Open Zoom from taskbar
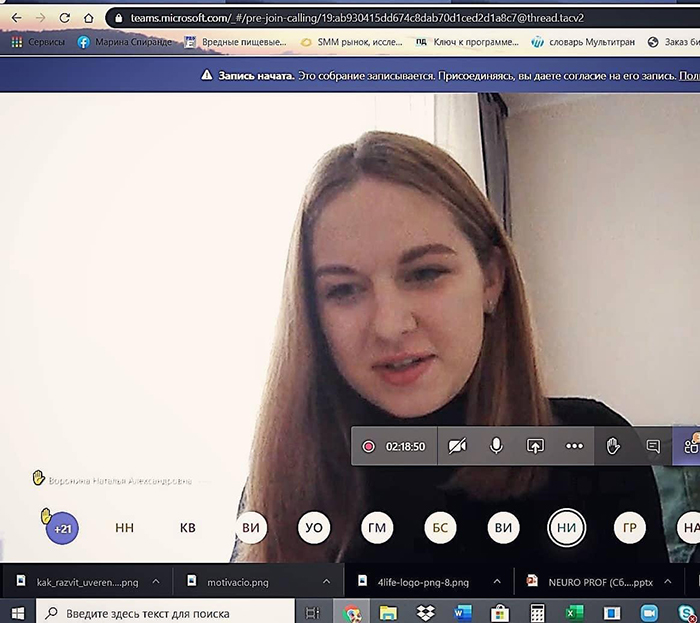The image size is (700, 623). [x=649, y=613]
